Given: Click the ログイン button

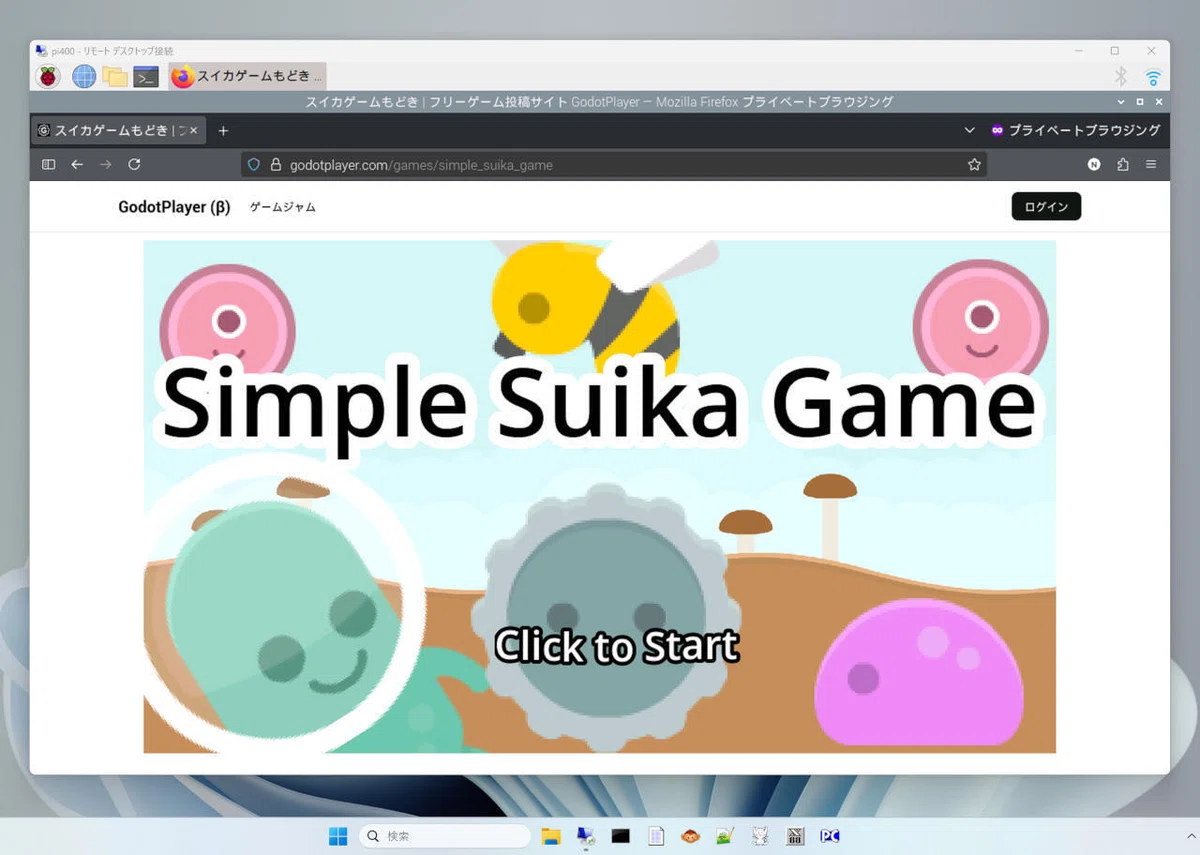Looking at the screenshot, I should [x=1046, y=206].
